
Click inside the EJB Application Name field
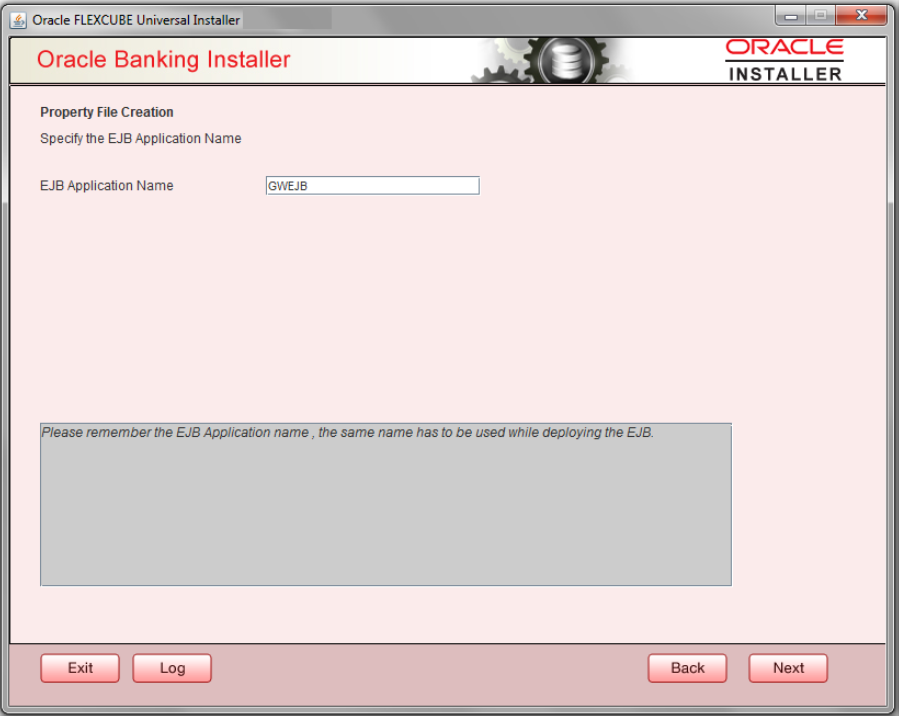pyautogui.click(x=373, y=185)
